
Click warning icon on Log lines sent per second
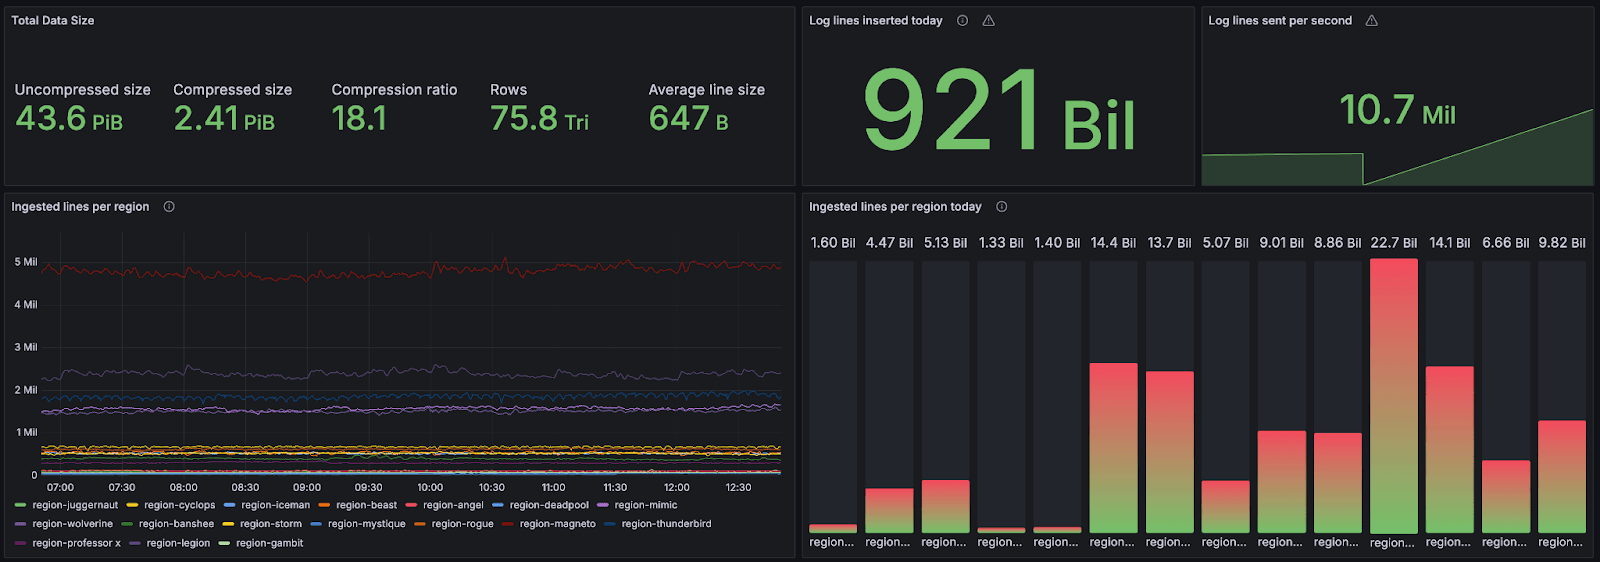pyautogui.click(x=1371, y=21)
